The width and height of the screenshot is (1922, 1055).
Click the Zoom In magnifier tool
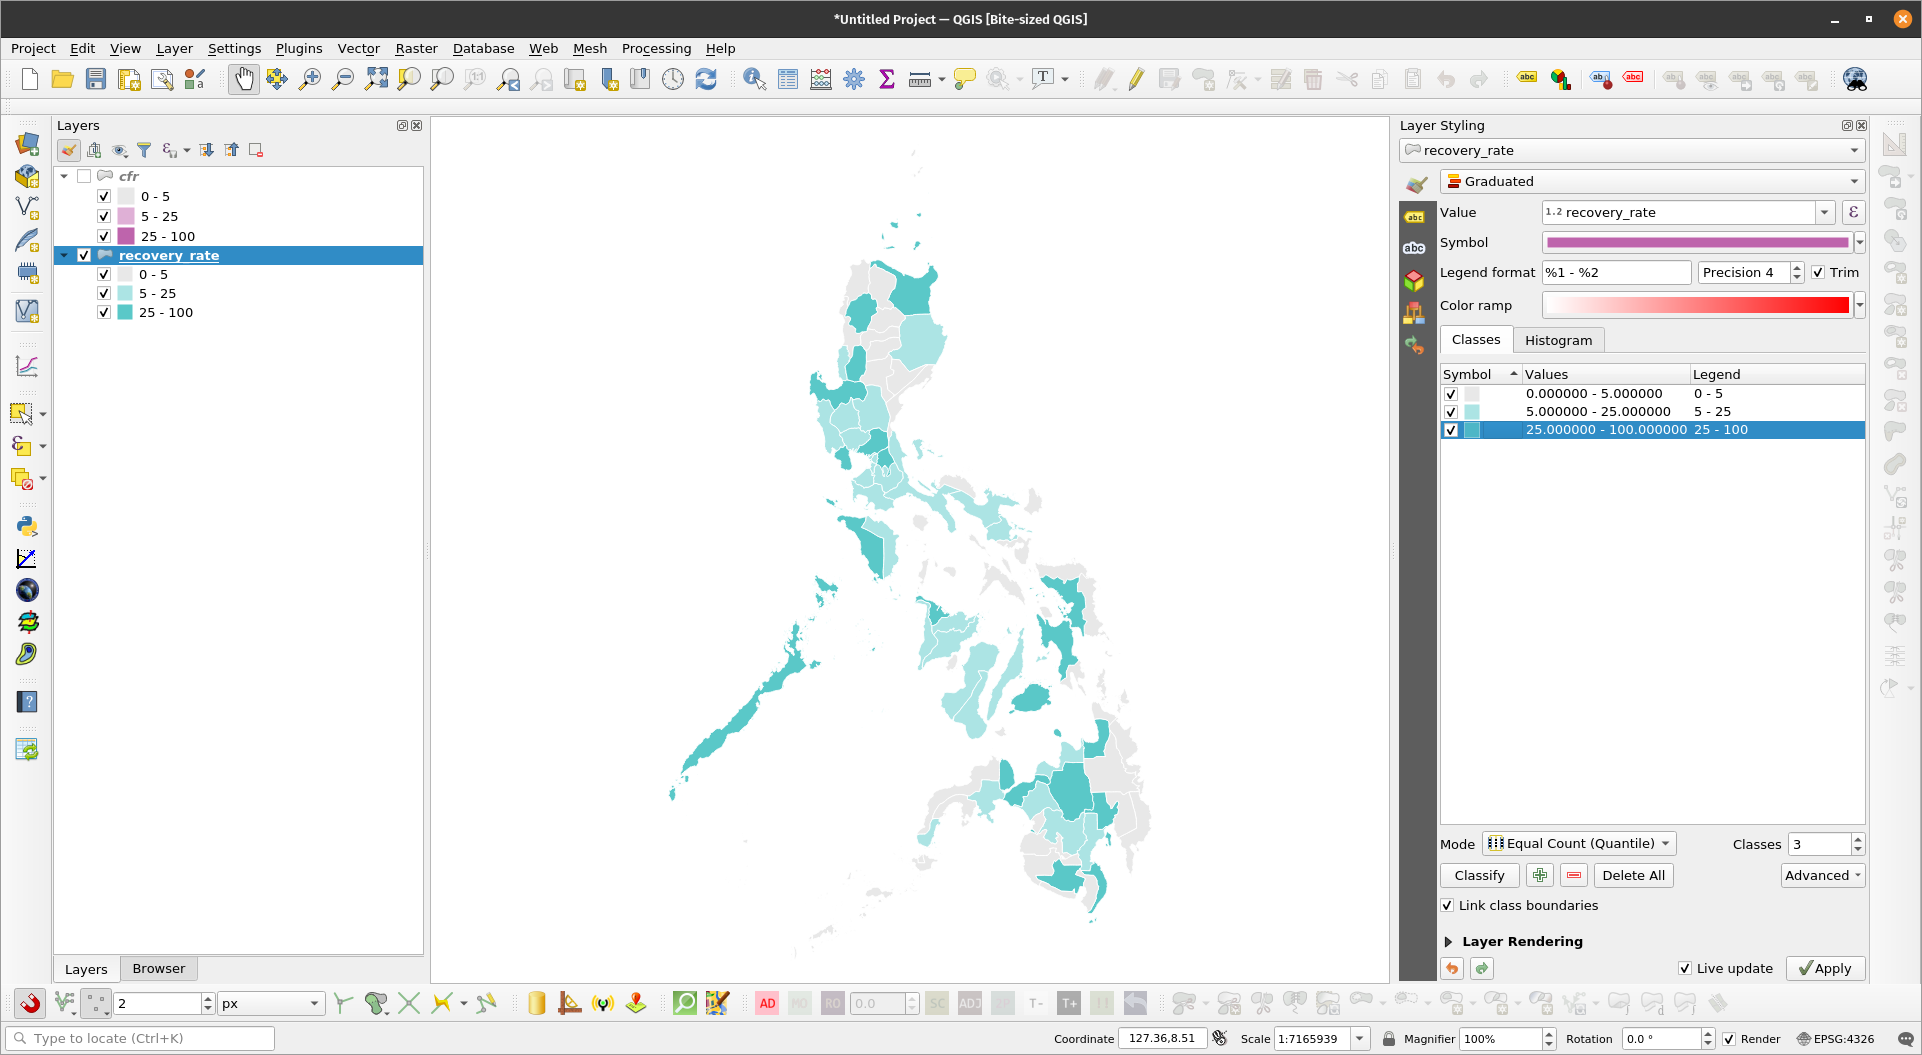[310, 79]
